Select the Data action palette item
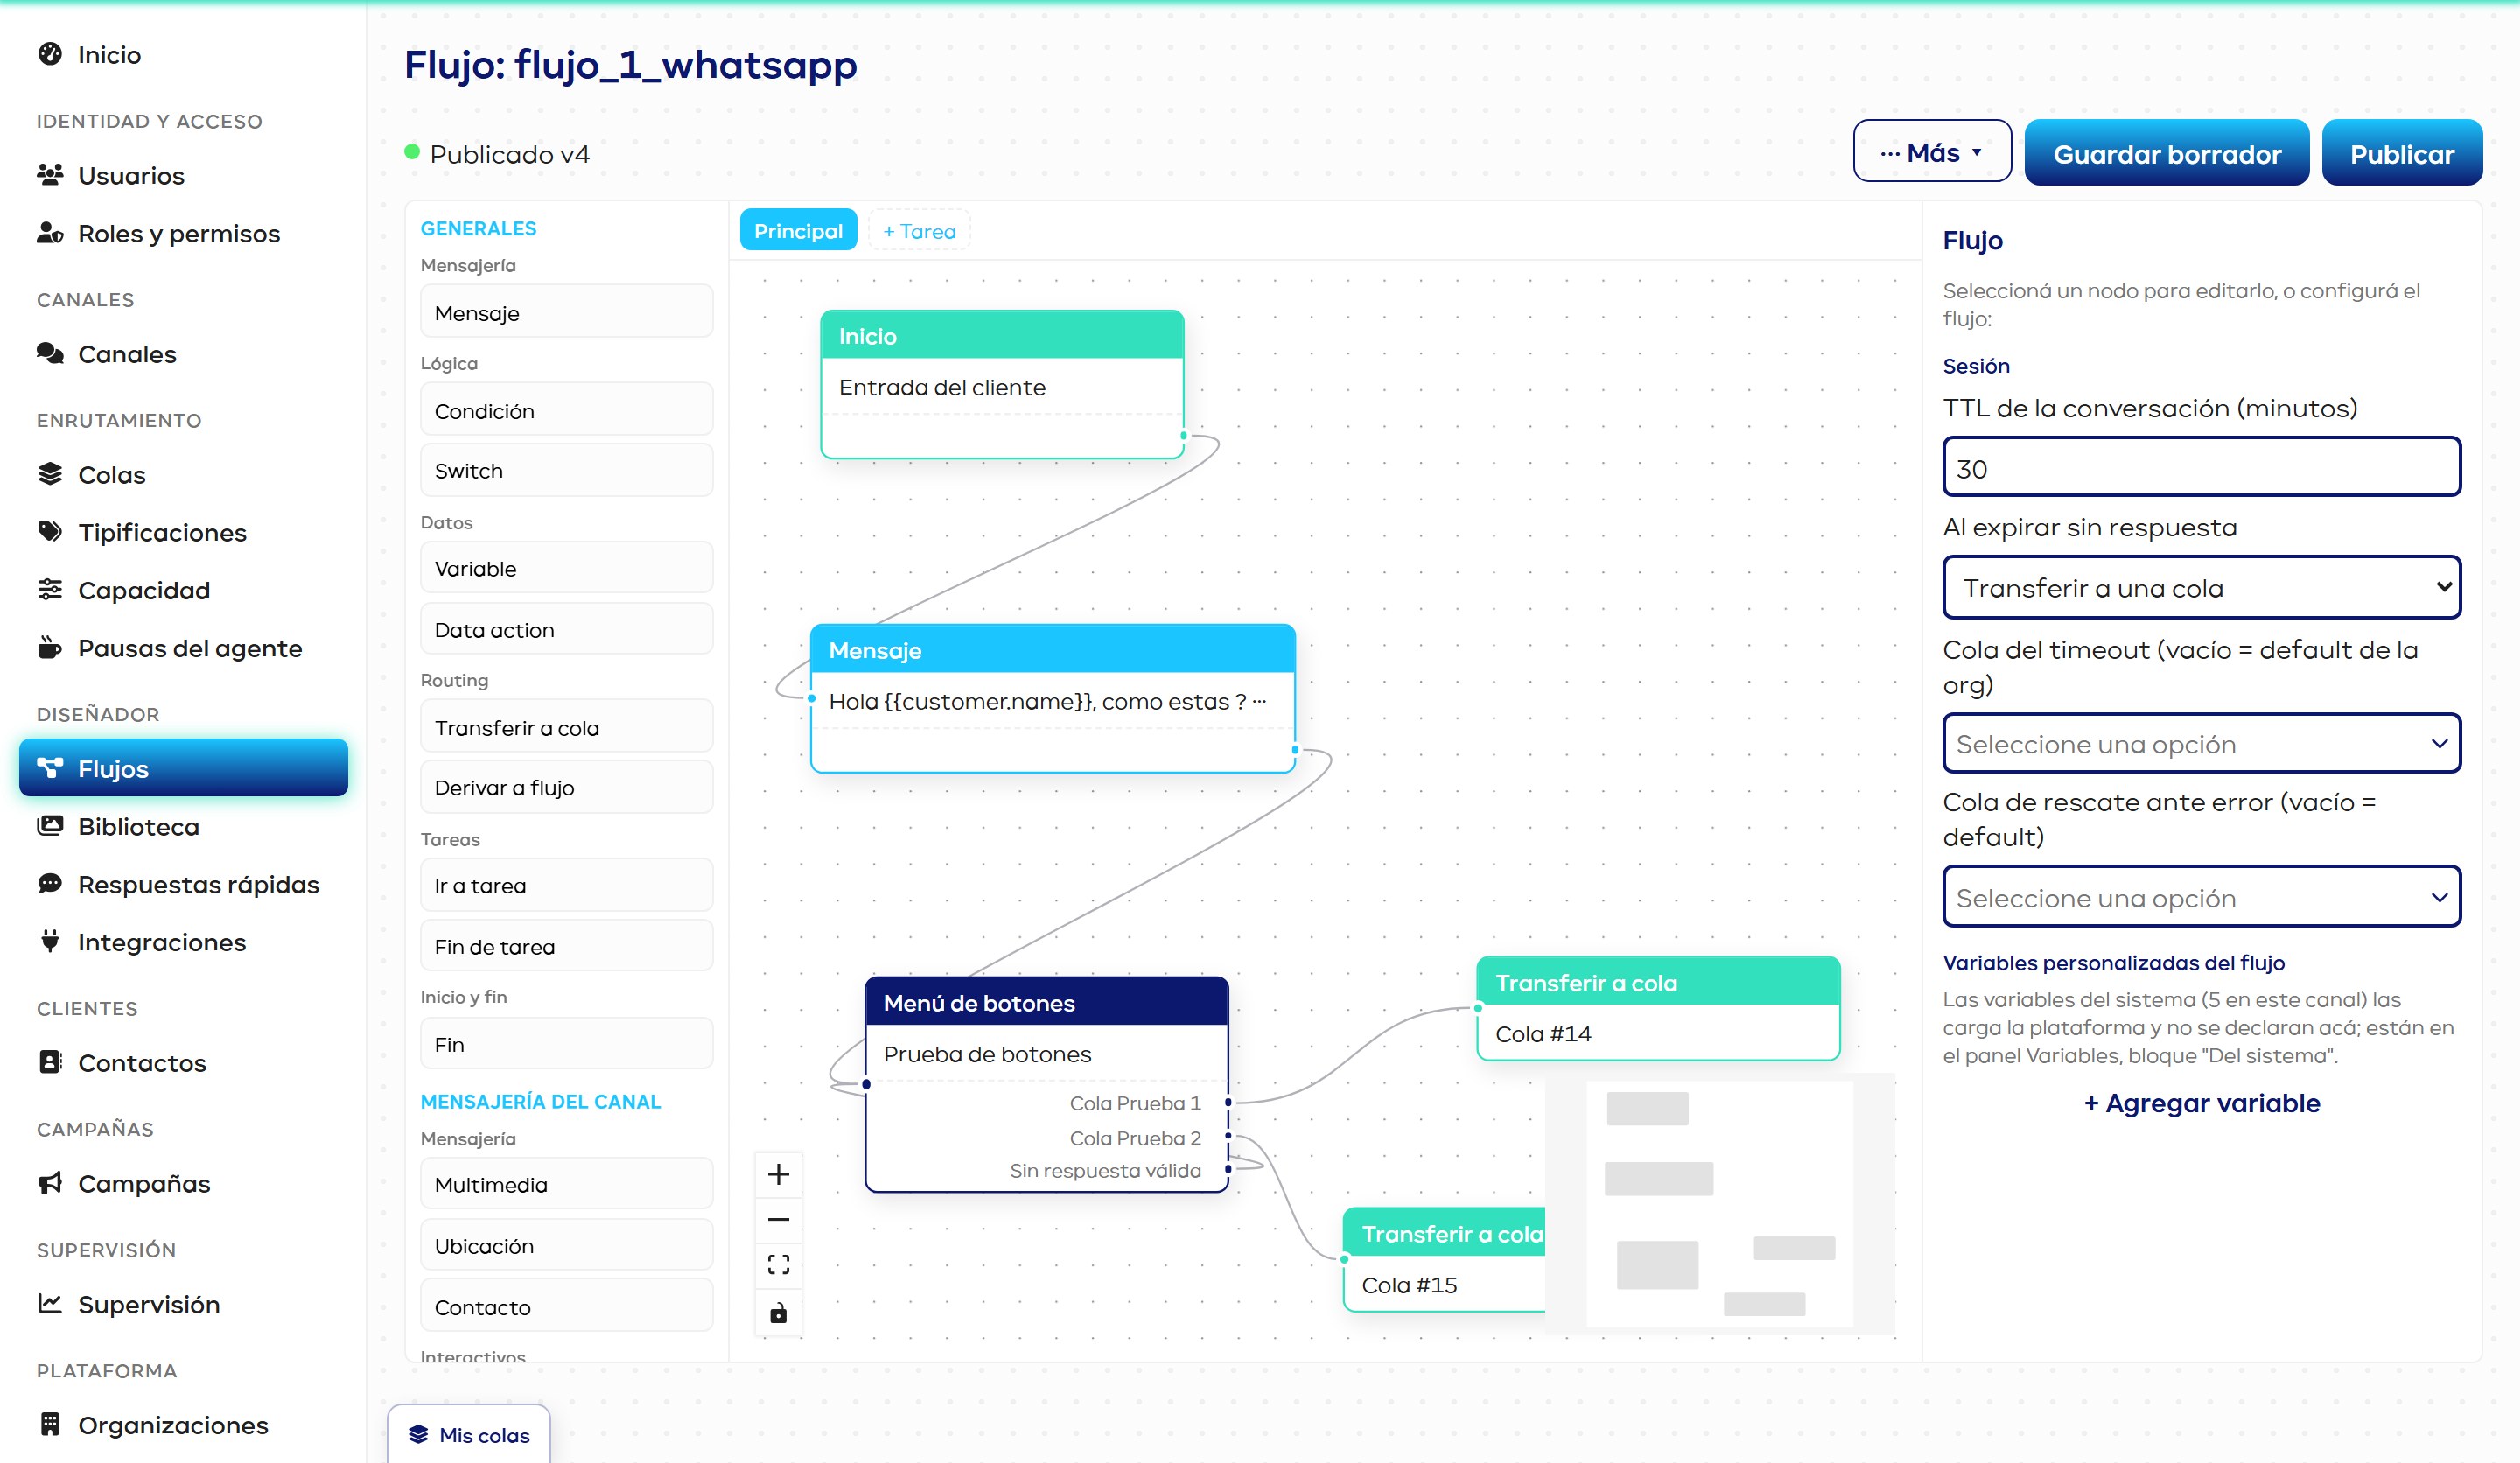The width and height of the screenshot is (2520, 1463). [566, 630]
